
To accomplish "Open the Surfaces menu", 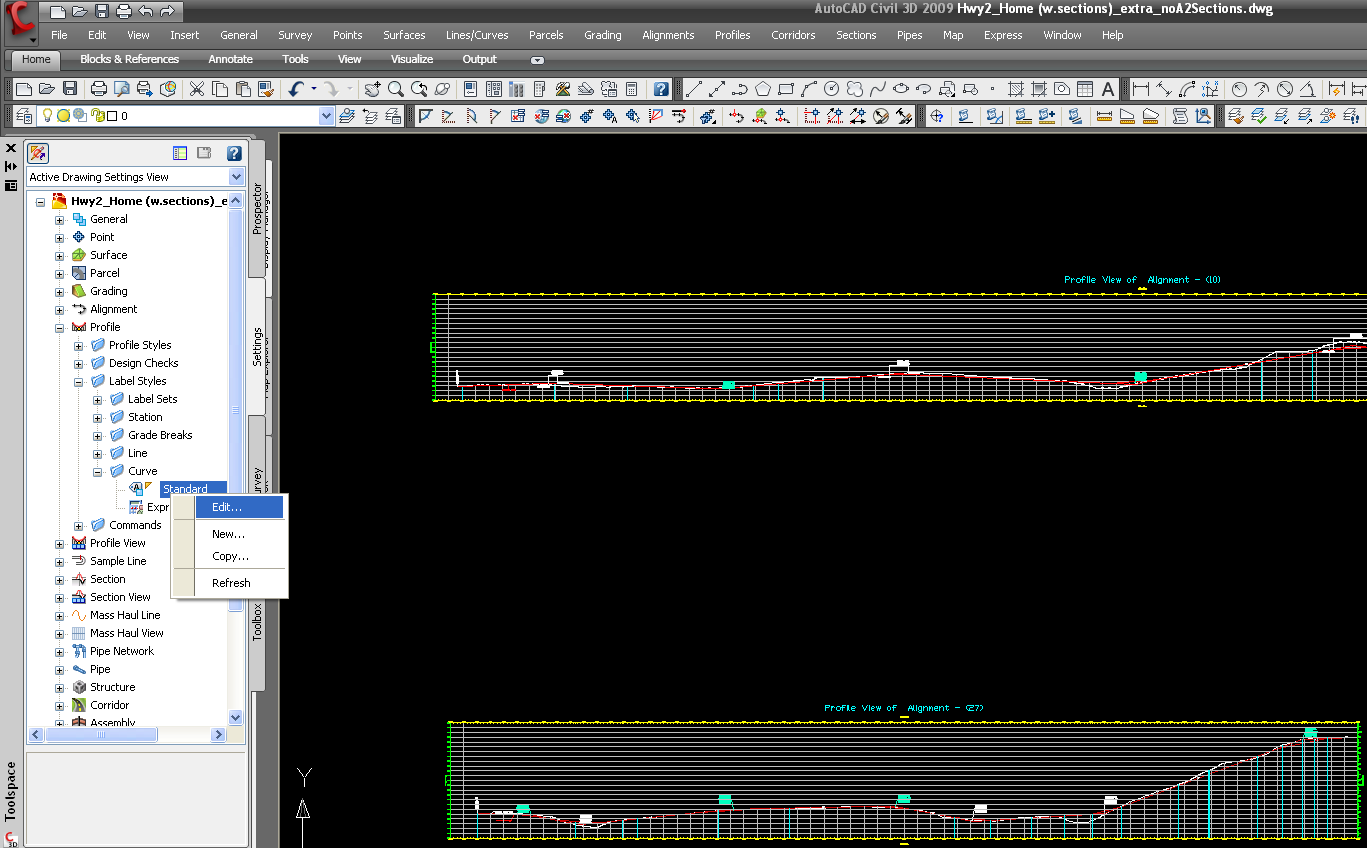I will tap(404, 35).
